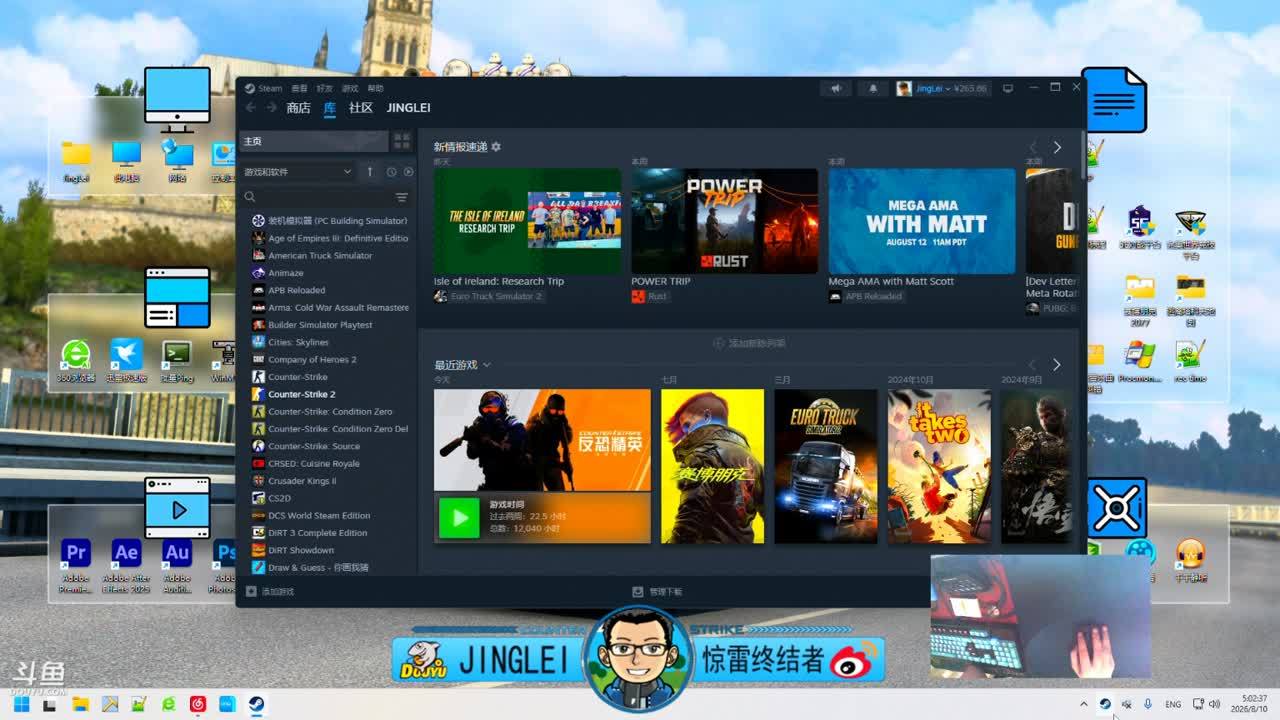Screen dimensions: 1280x720
Task: Open advanced filter options beside library search
Action: (402, 197)
